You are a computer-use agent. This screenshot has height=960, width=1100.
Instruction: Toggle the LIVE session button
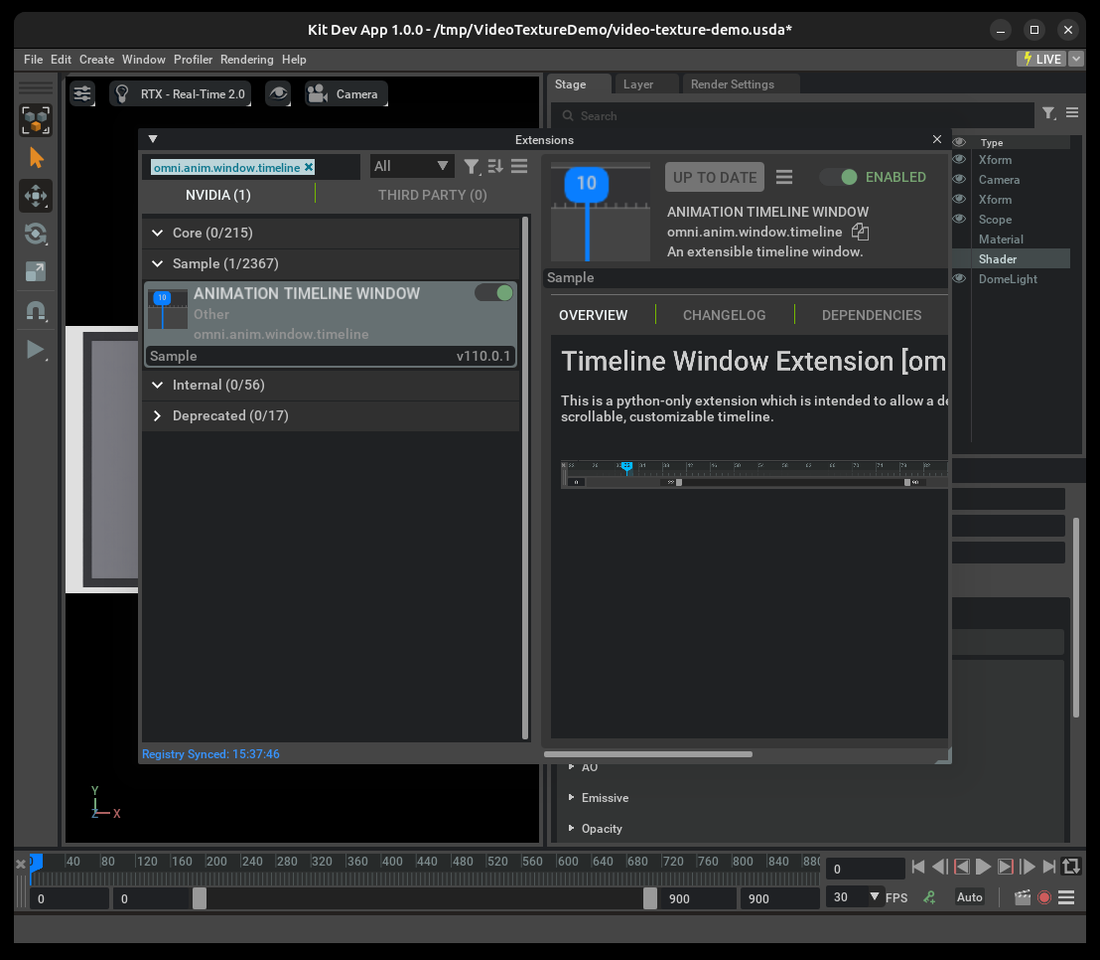[1041, 59]
